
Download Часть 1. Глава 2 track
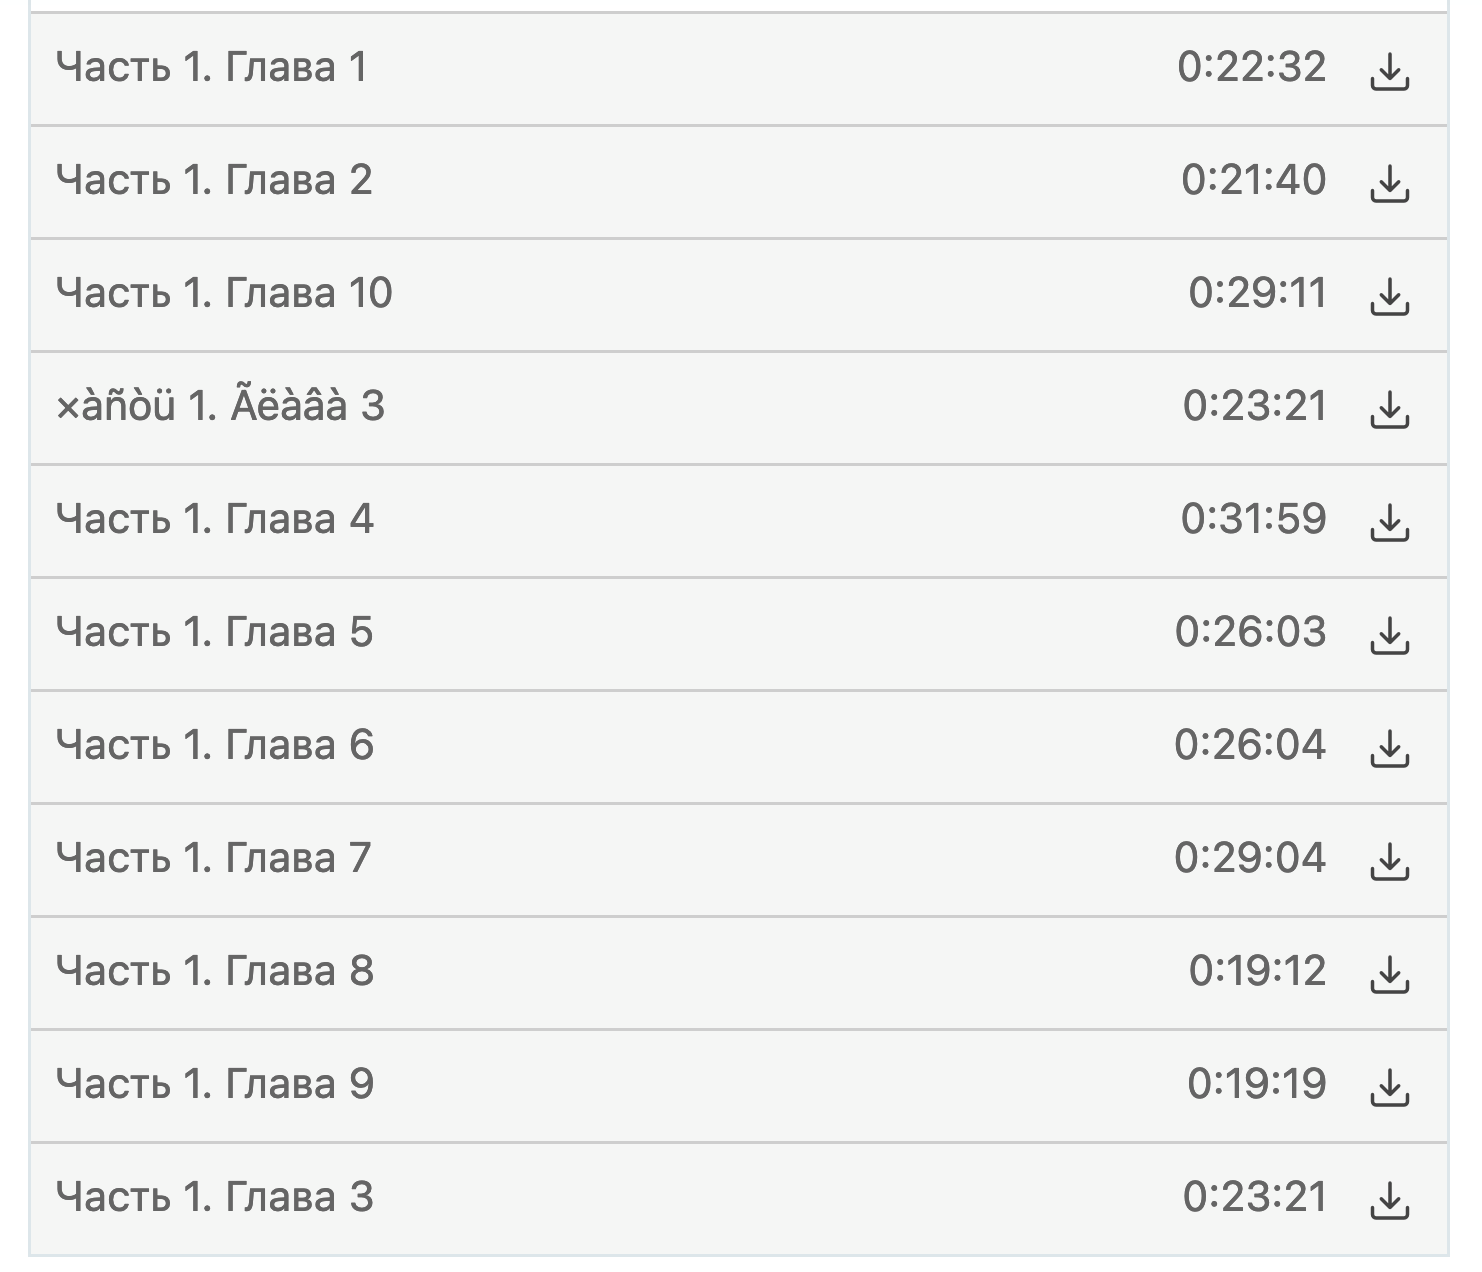[x=1388, y=184]
